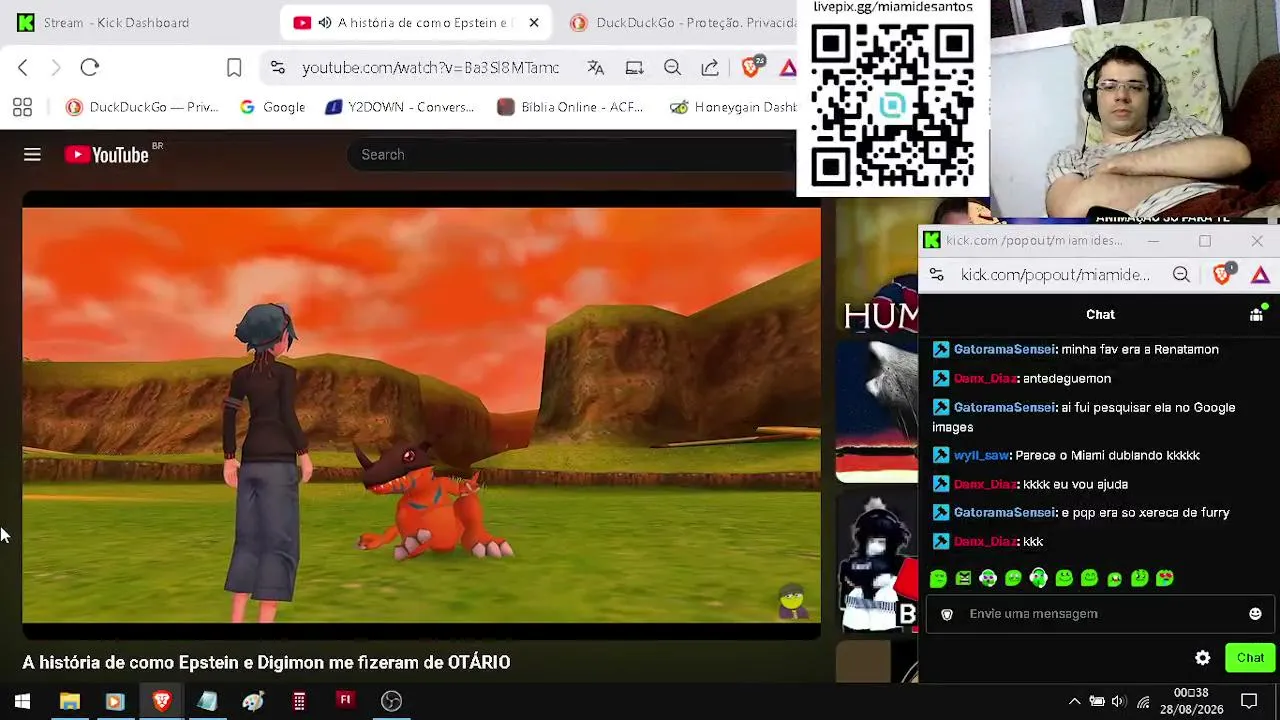Click username GatoramaSensei on the Renatamon message

[x=1004, y=349]
